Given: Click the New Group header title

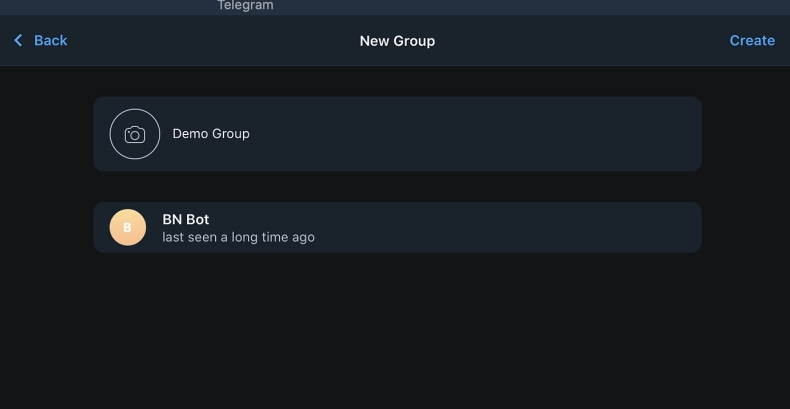Looking at the screenshot, I should coord(397,41).
